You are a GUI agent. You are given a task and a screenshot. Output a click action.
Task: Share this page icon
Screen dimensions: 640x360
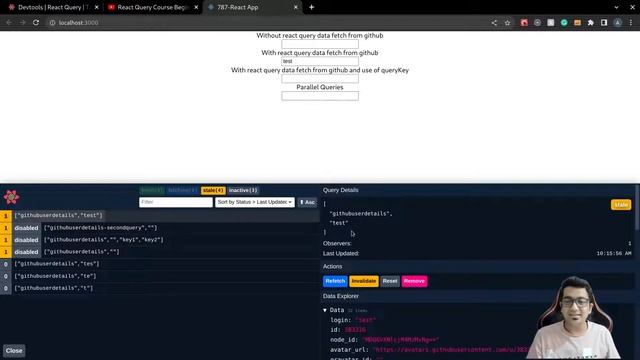[x=494, y=23]
